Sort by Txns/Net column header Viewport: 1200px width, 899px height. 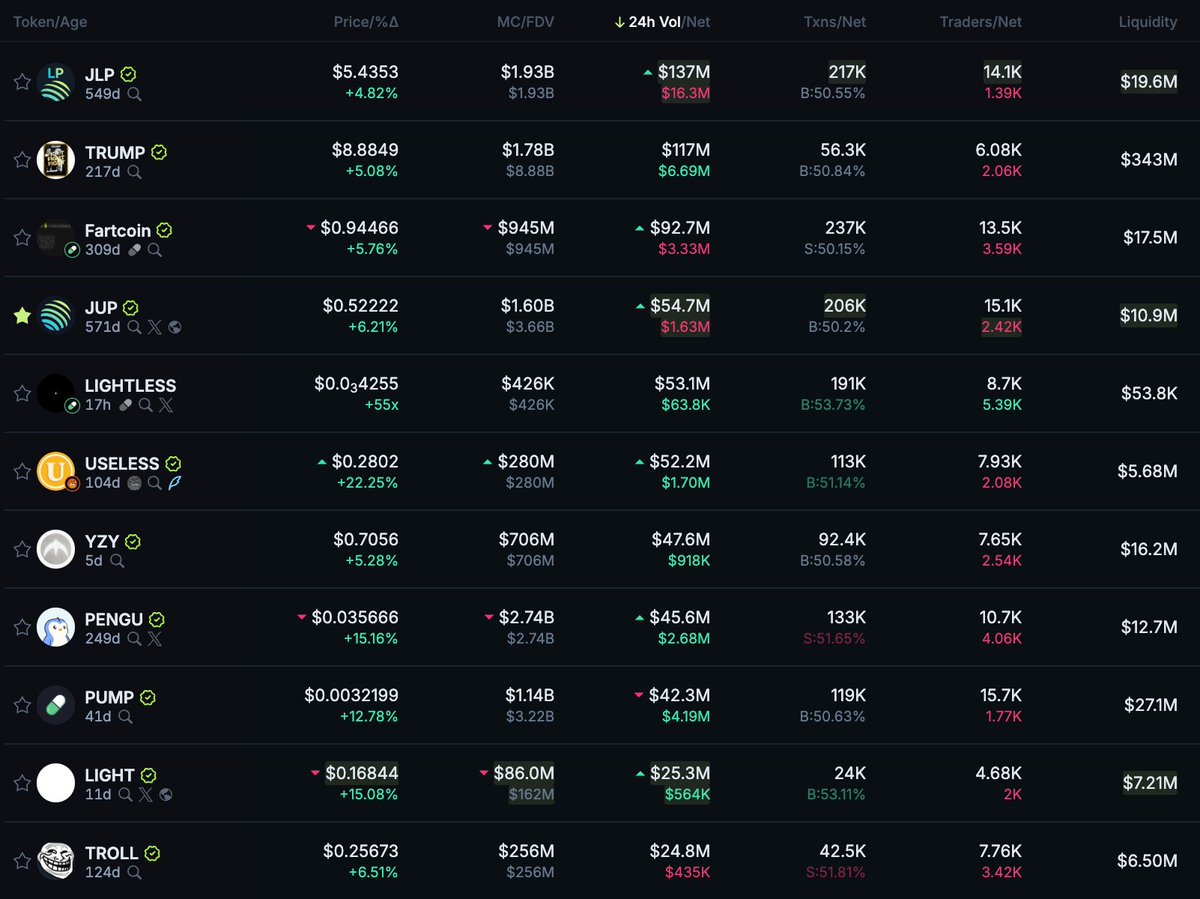(x=834, y=22)
